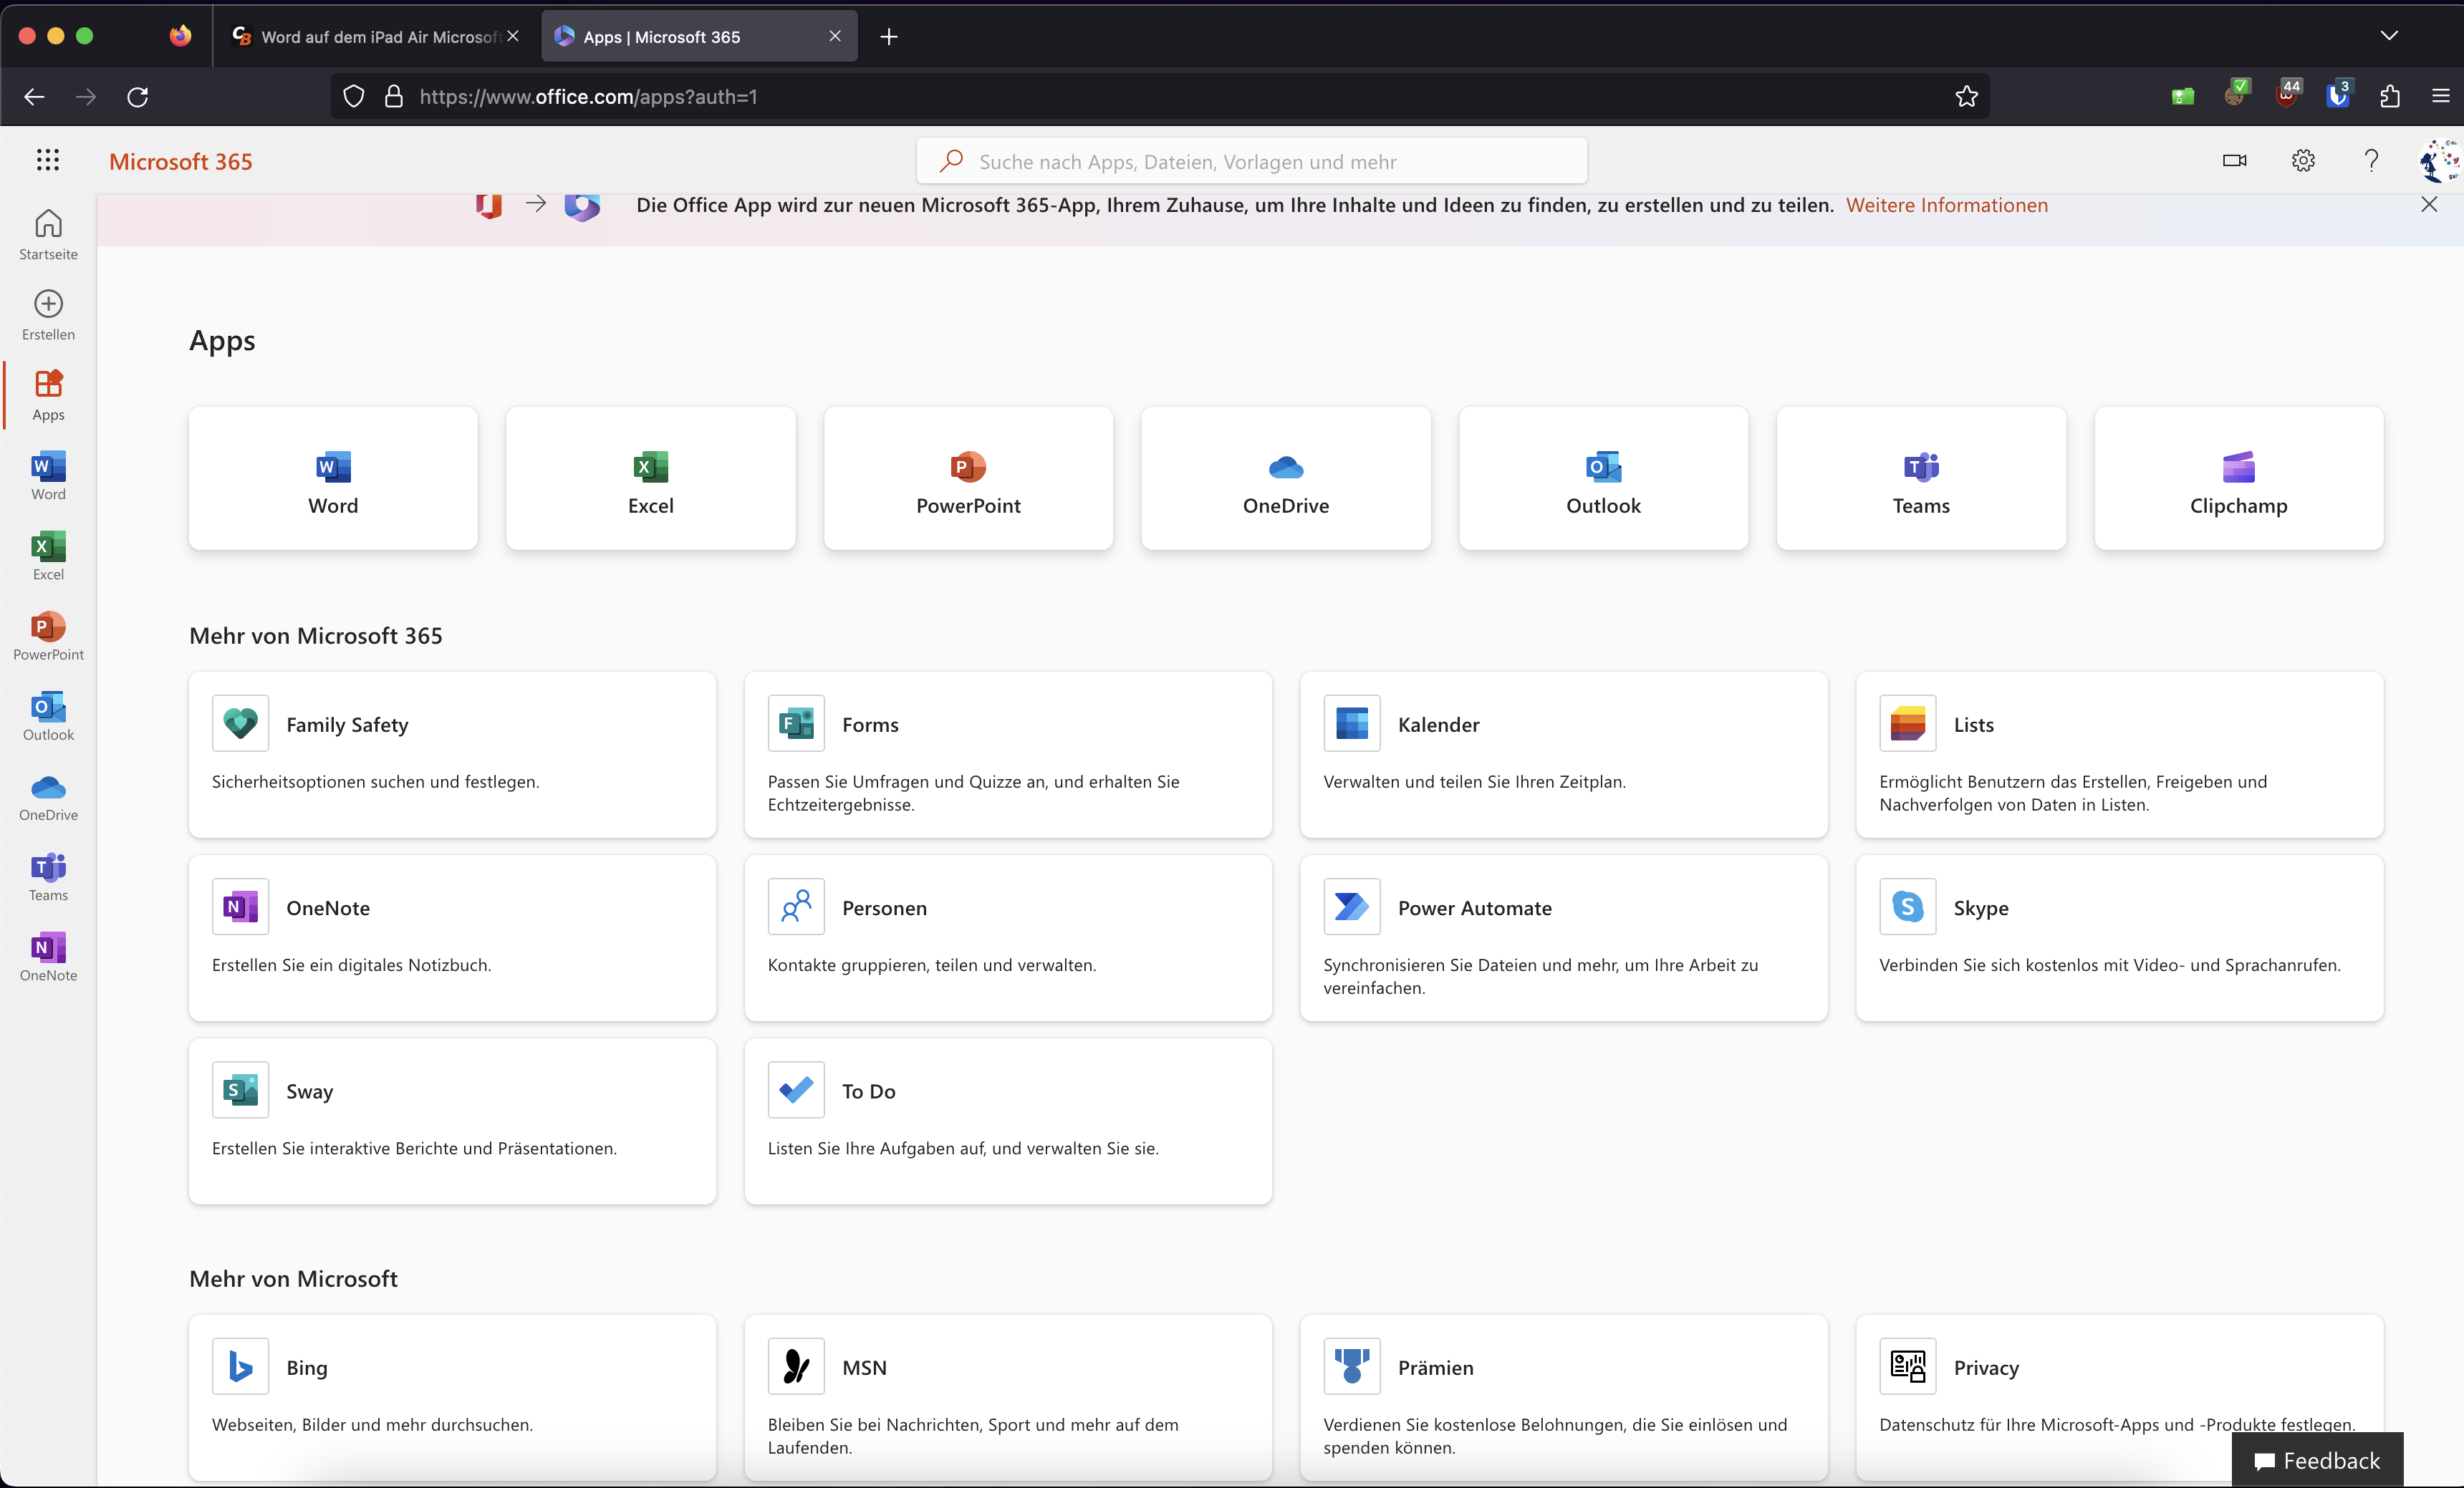
Task: Select Outlook in the left sidebar
Action: click(47, 715)
